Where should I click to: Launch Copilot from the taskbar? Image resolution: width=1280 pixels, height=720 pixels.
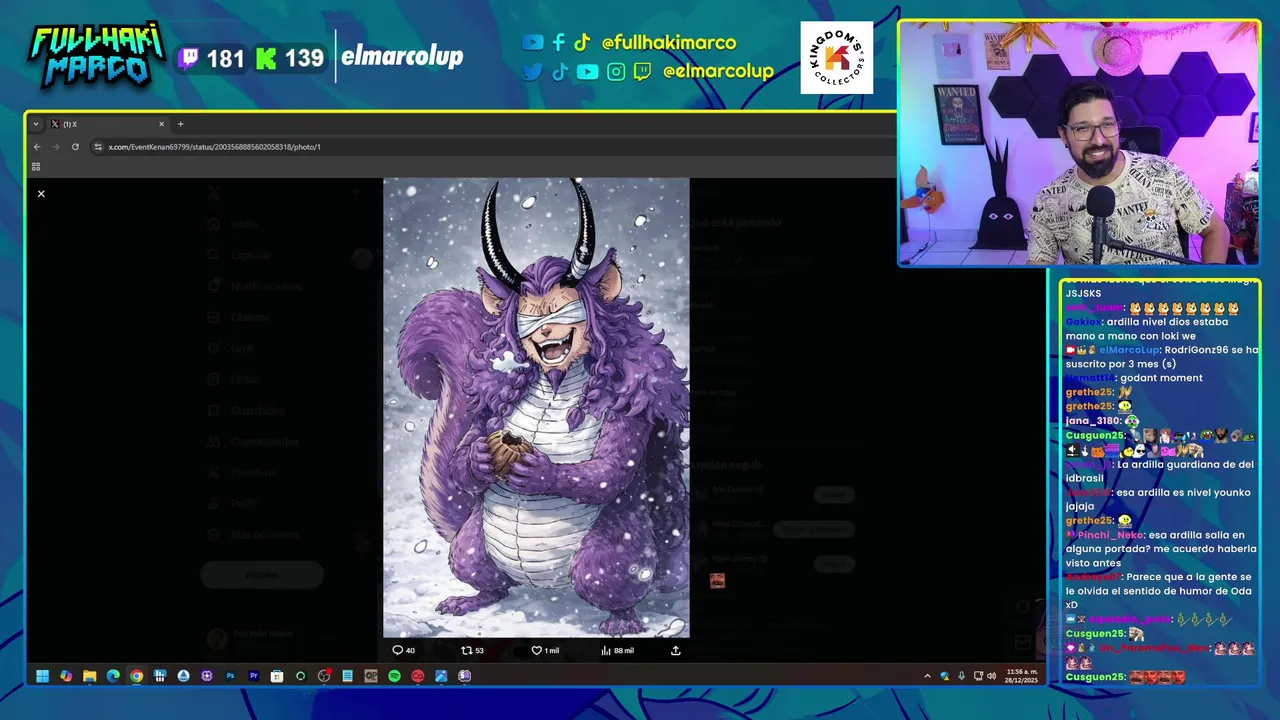(x=66, y=676)
